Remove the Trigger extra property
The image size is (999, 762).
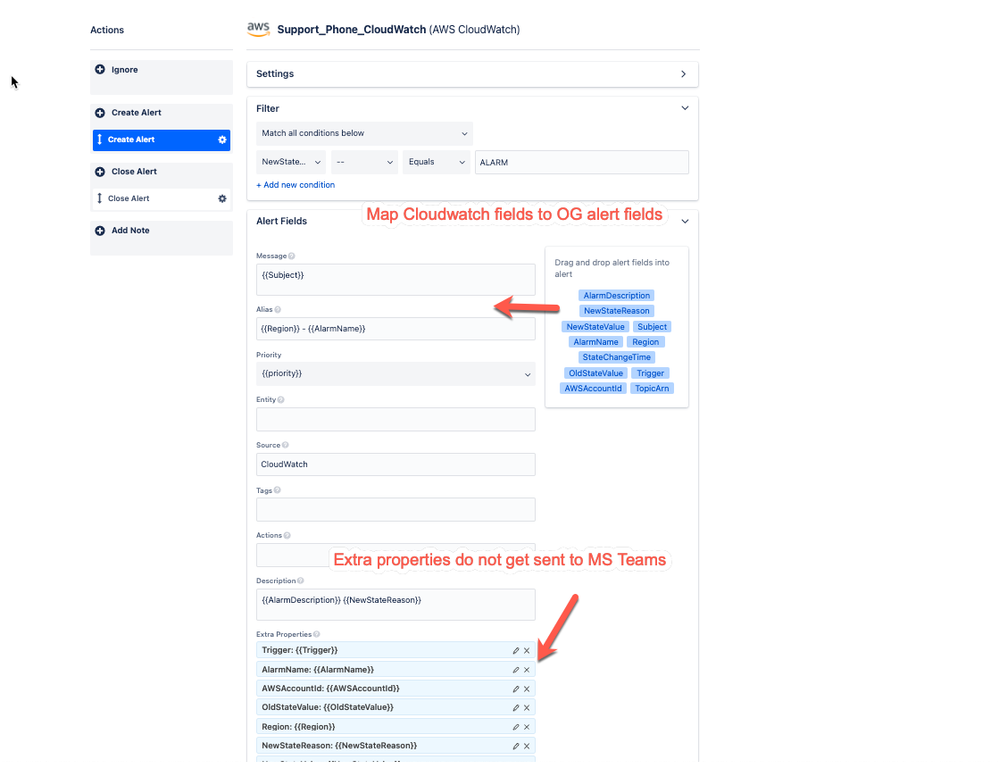[x=527, y=651]
